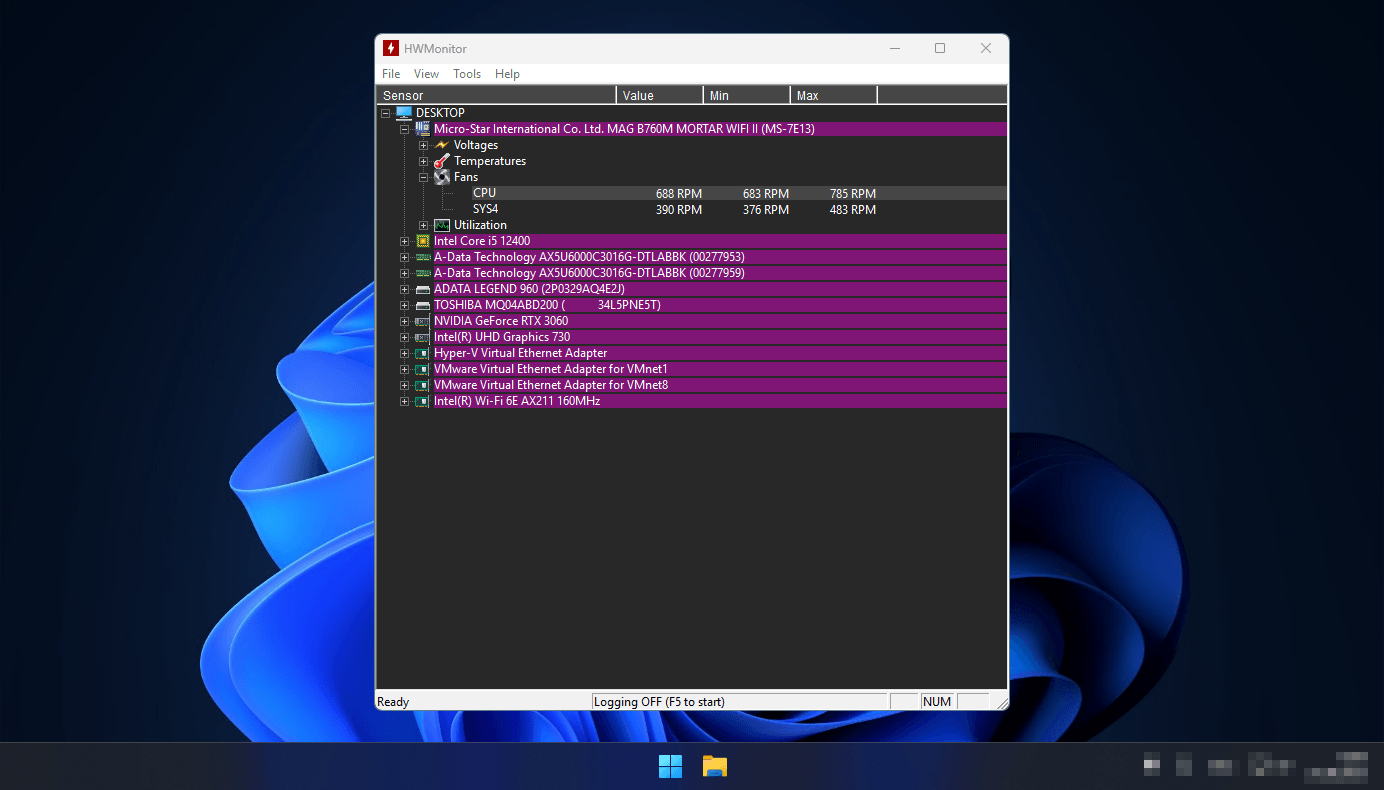The height and width of the screenshot is (790, 1384).
Task: Click the Value column header
Action: [x=660, y=95]
